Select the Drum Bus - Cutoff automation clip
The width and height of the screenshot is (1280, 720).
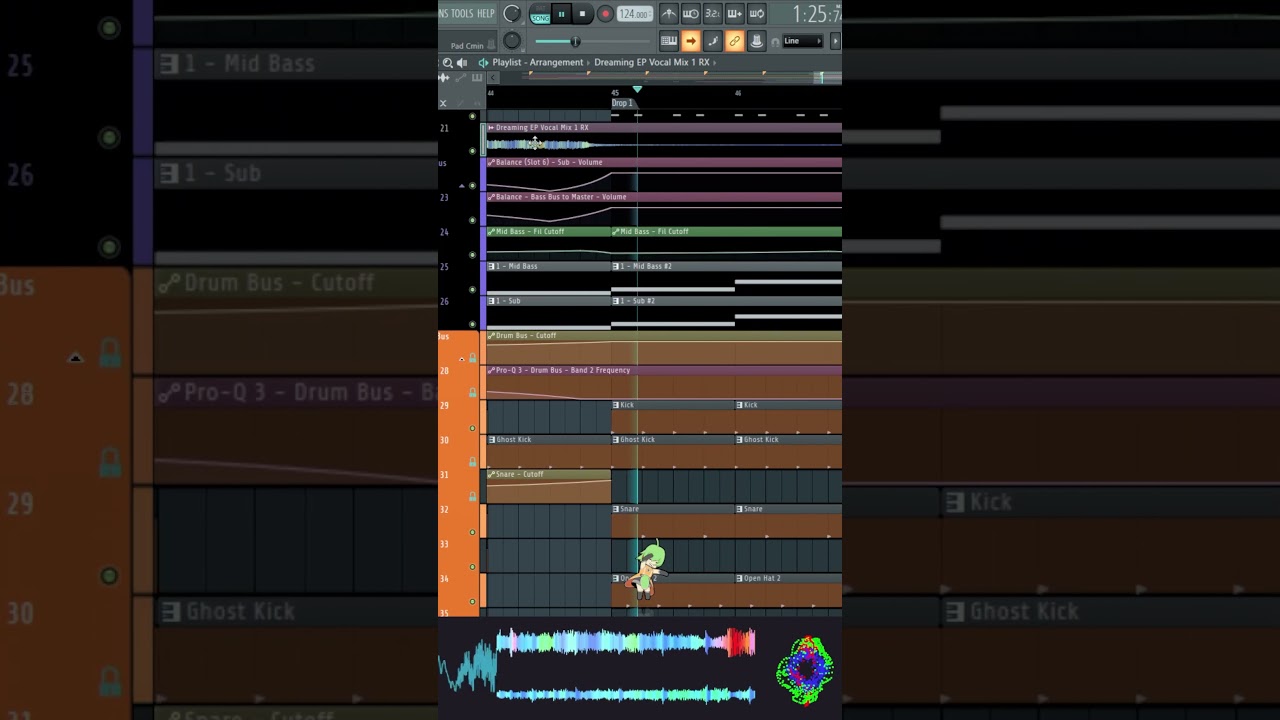click(x=664, y=348)
